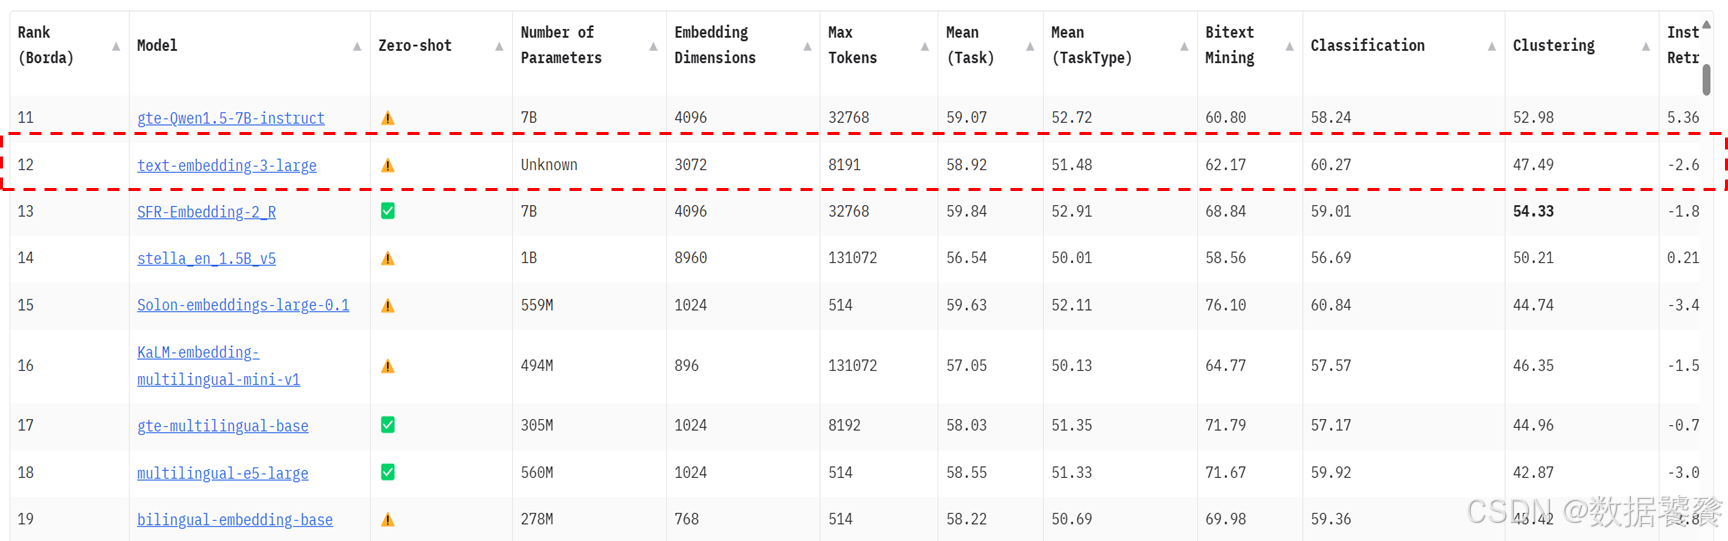Select Bitext Mining value 69.98
Image resolution: width=1728 pixels, height=541 pixels.
[1225, 520]
